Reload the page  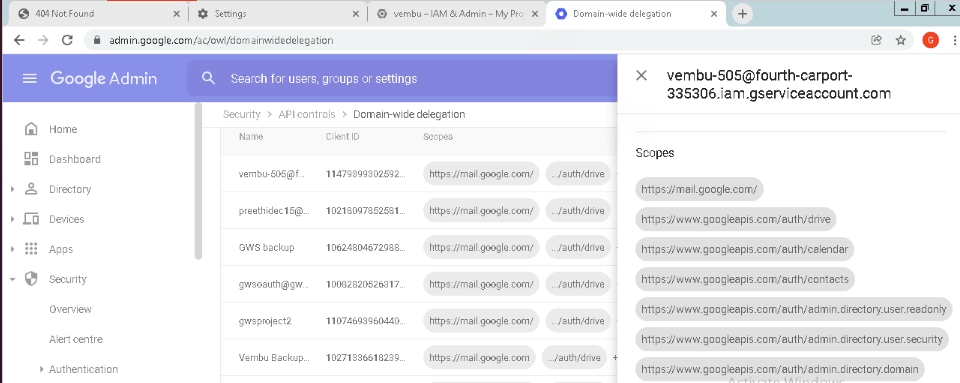click(67, 40)
